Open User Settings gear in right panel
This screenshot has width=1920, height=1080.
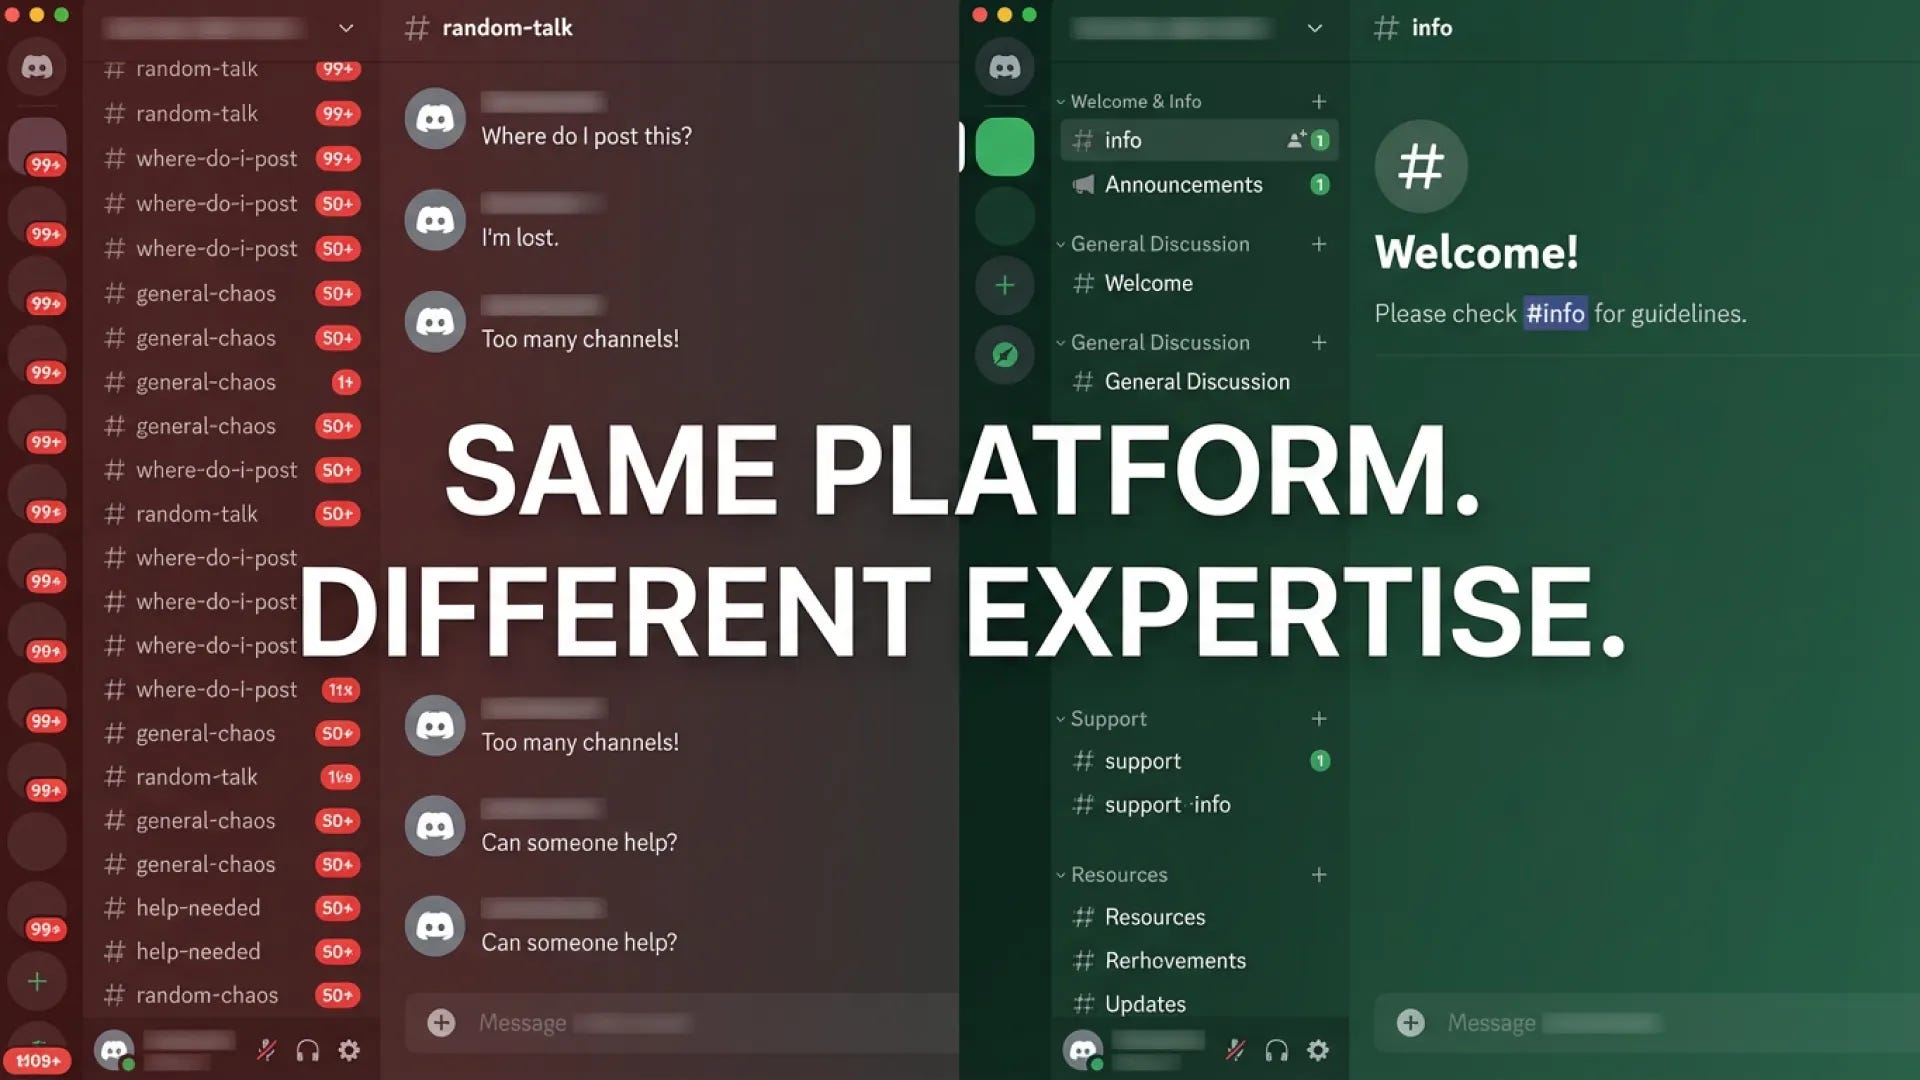pyautogui.click(x=1318, y=1050)
